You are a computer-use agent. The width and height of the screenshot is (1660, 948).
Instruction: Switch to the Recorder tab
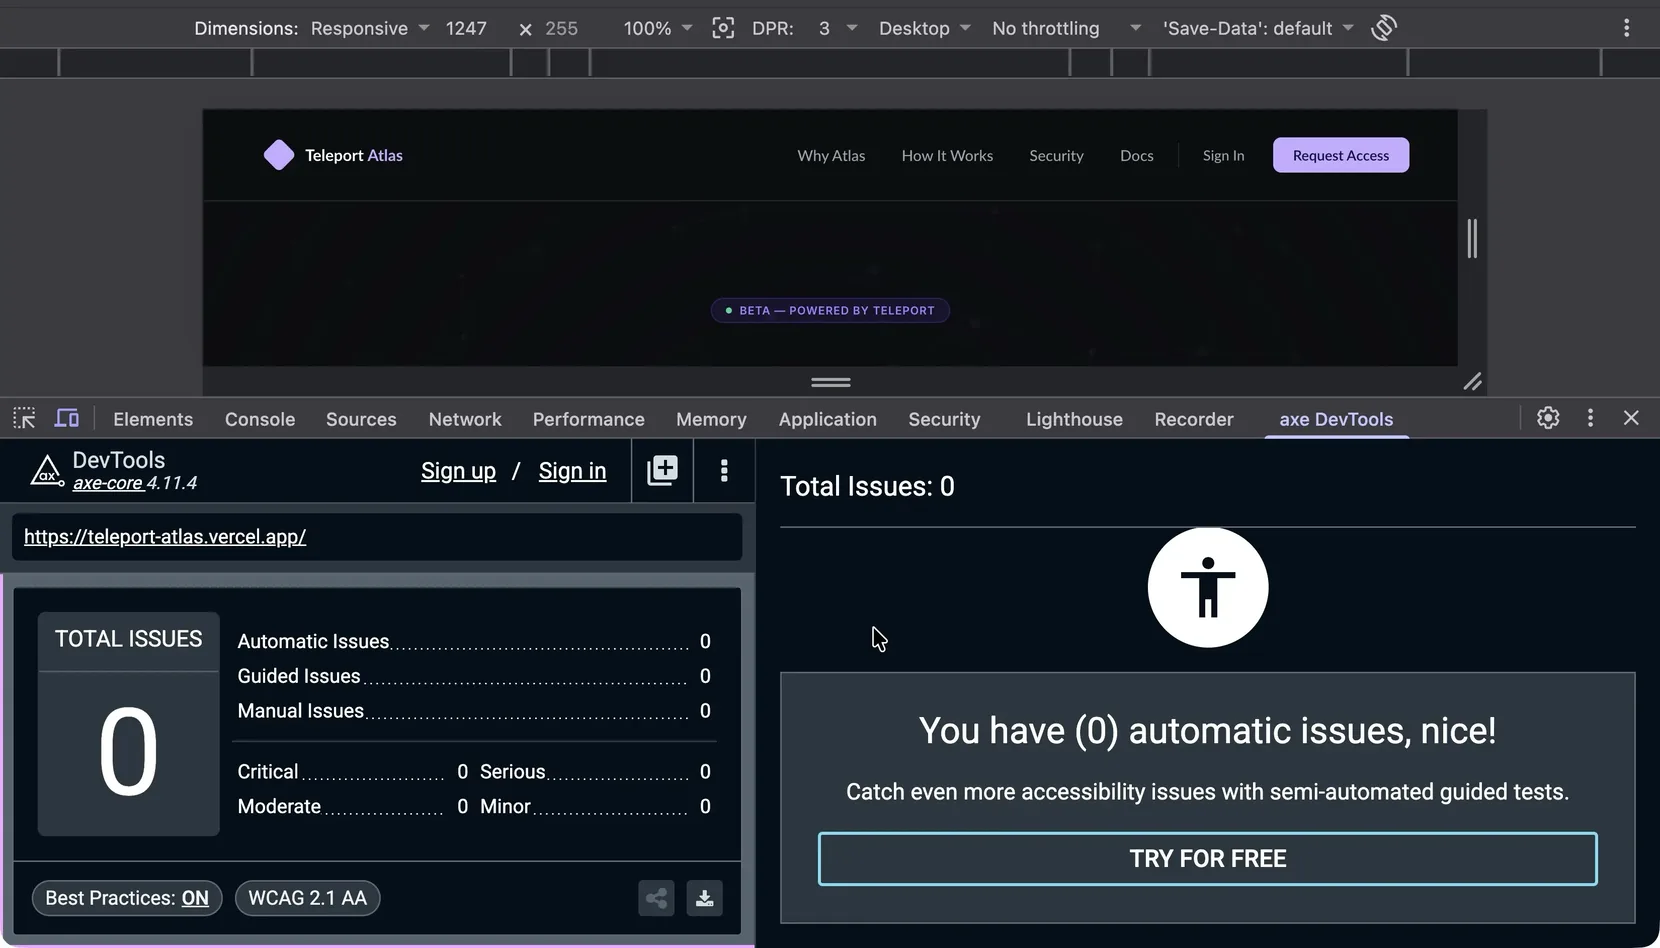coord(1194,419)
